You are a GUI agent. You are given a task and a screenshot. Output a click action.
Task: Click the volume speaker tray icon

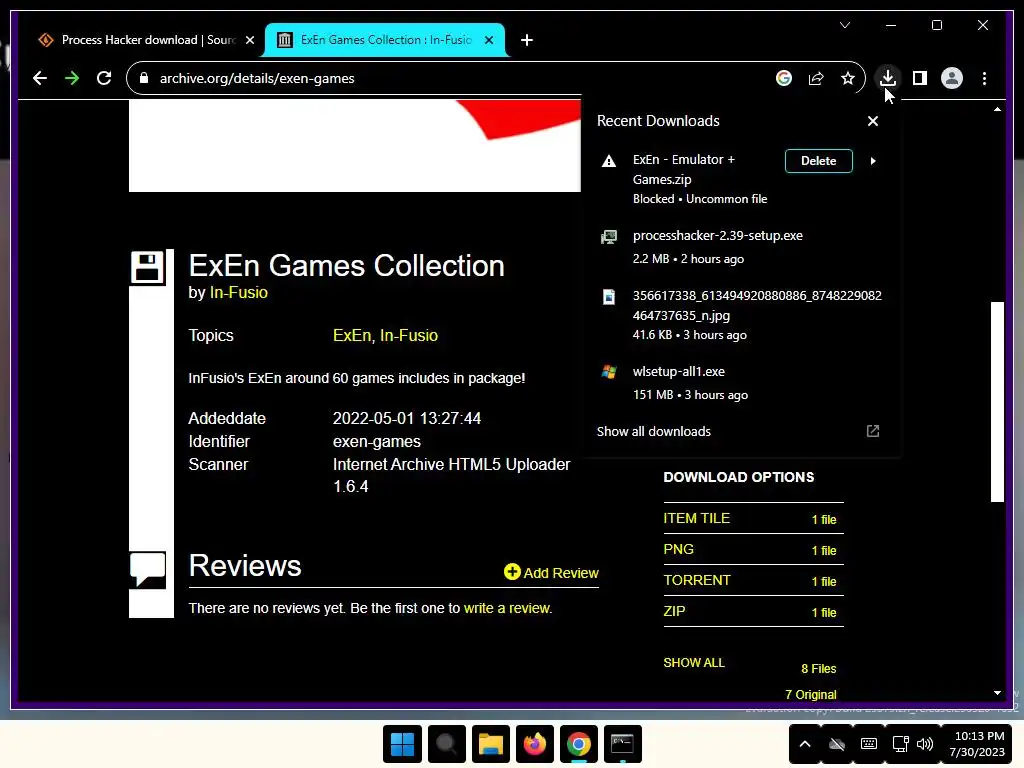pyautogui.click(x=925, y=744)
